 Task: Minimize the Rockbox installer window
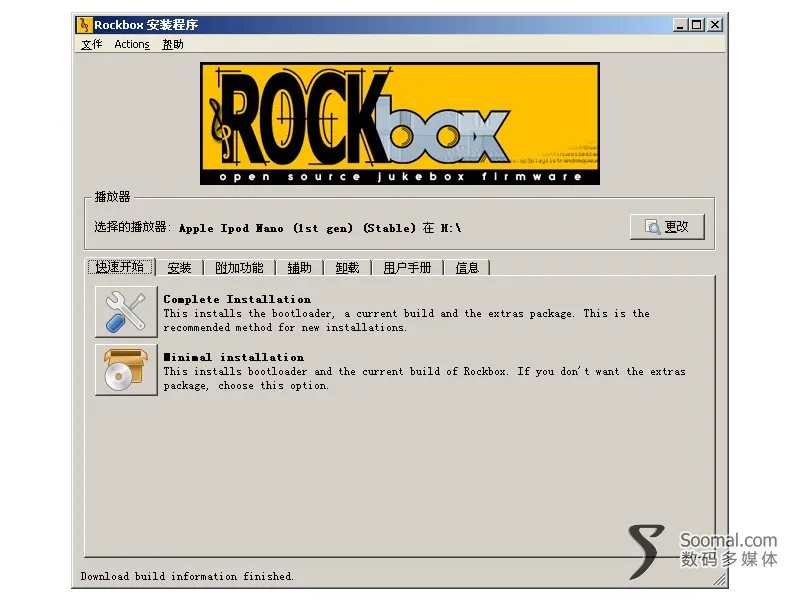(680, 24)
